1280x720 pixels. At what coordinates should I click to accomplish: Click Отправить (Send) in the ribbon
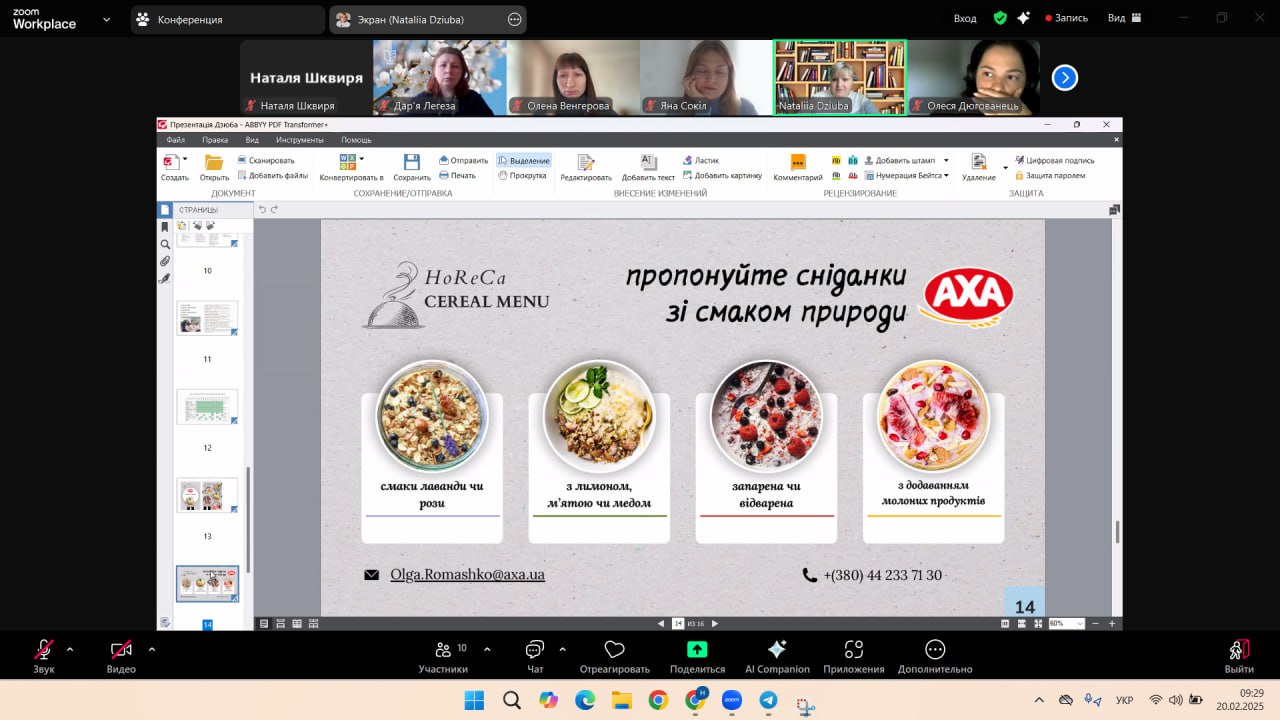point(463,160)
